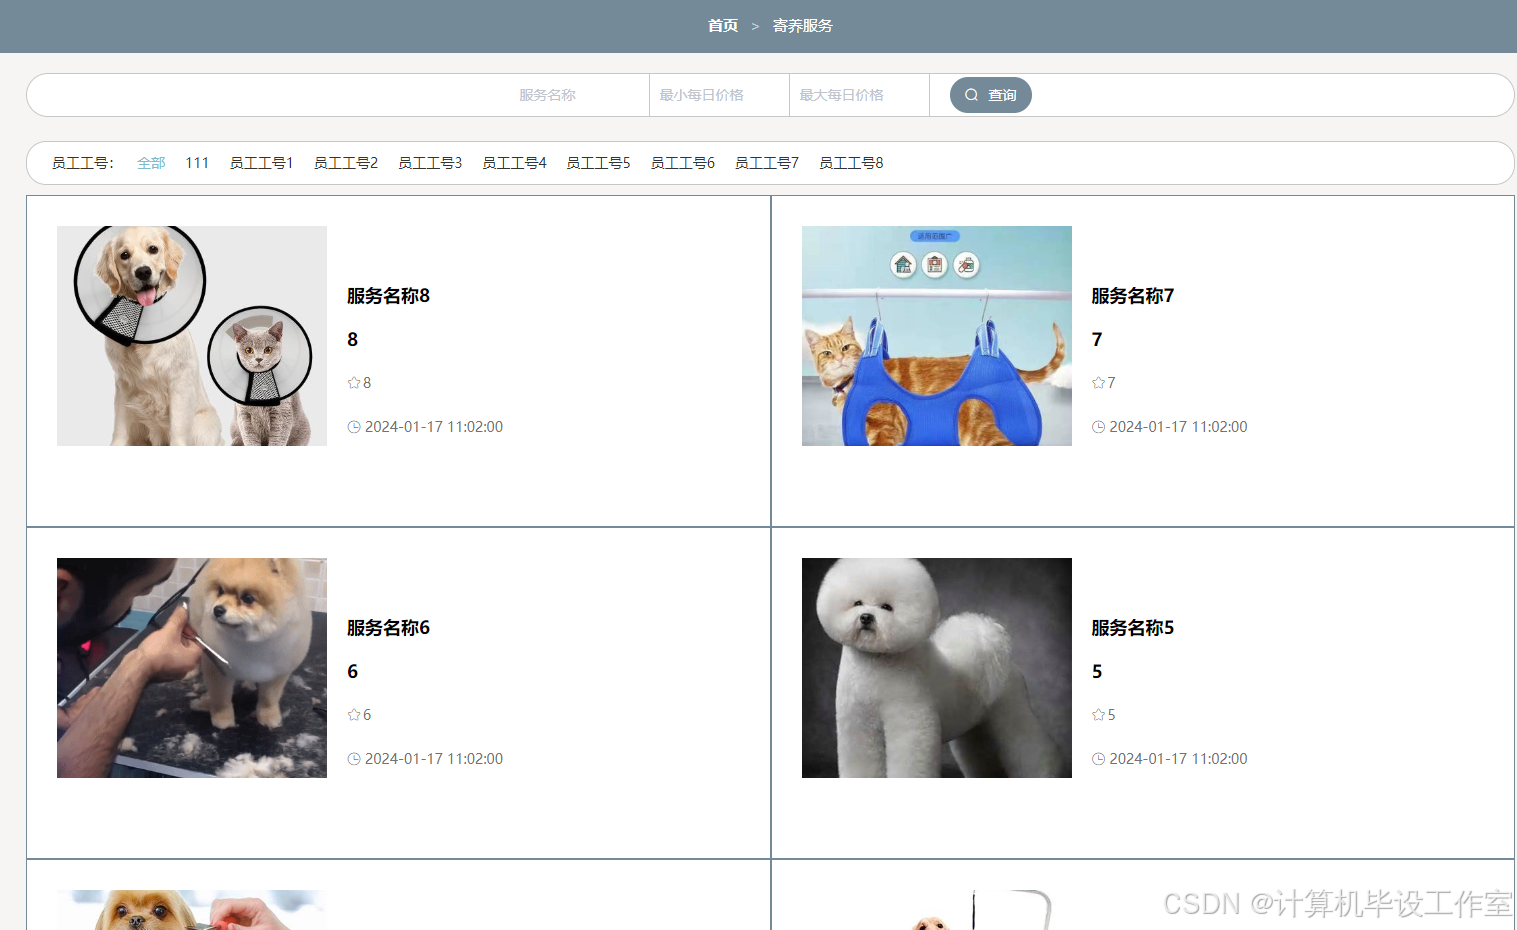This screenshot has height=930, width=1517.
Task: Click the 服务名称6 title
Action: pos(388,628)
